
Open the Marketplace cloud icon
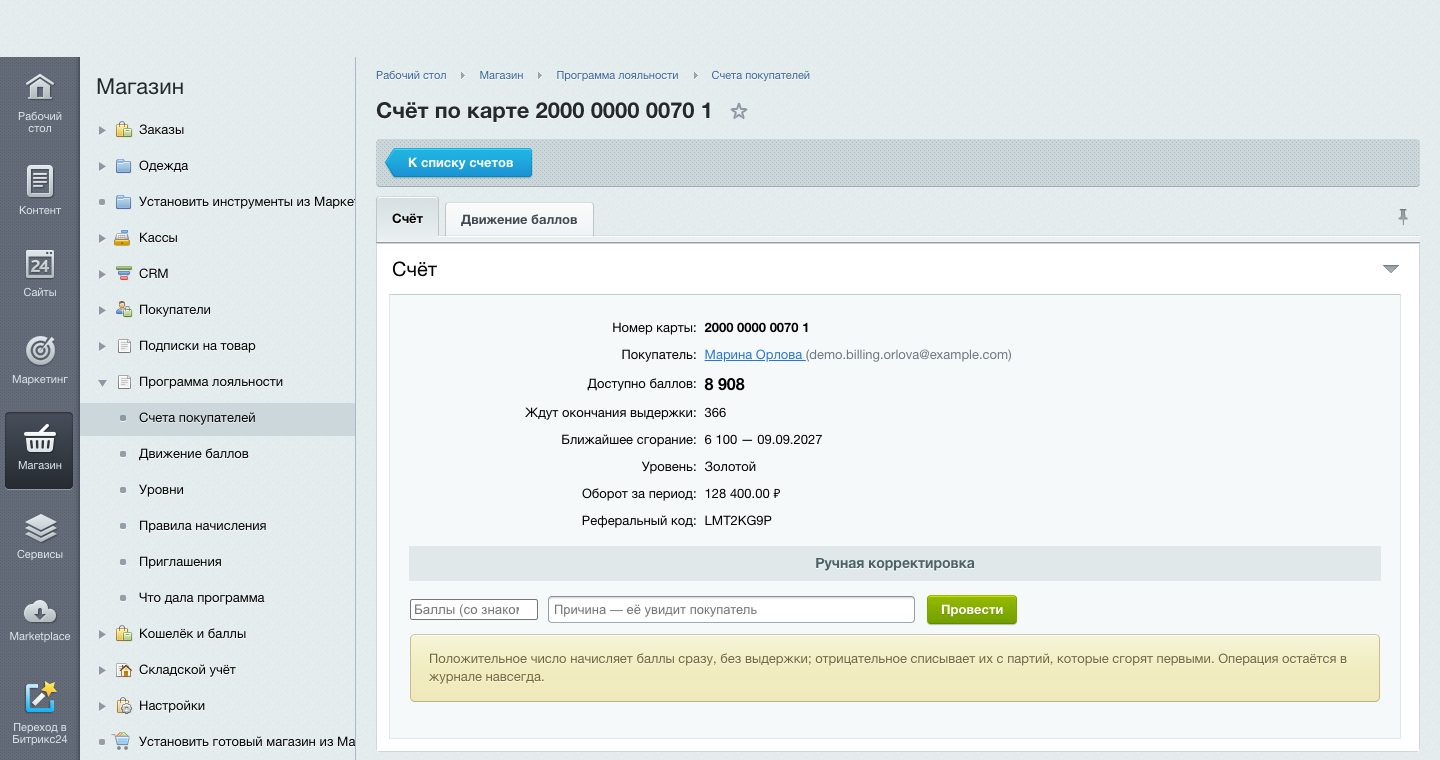(x=39, y=610)
